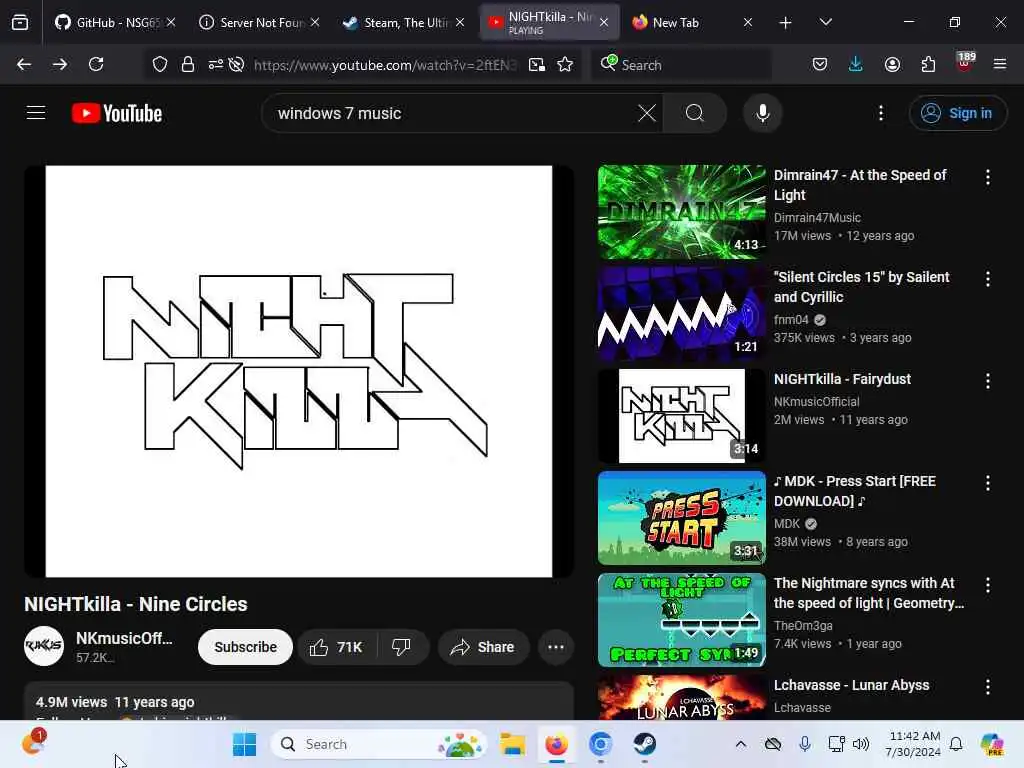Viewport: 1024px width, 768px height.
Task: Open more actions menu beside Share
Action: pos(556,647)
